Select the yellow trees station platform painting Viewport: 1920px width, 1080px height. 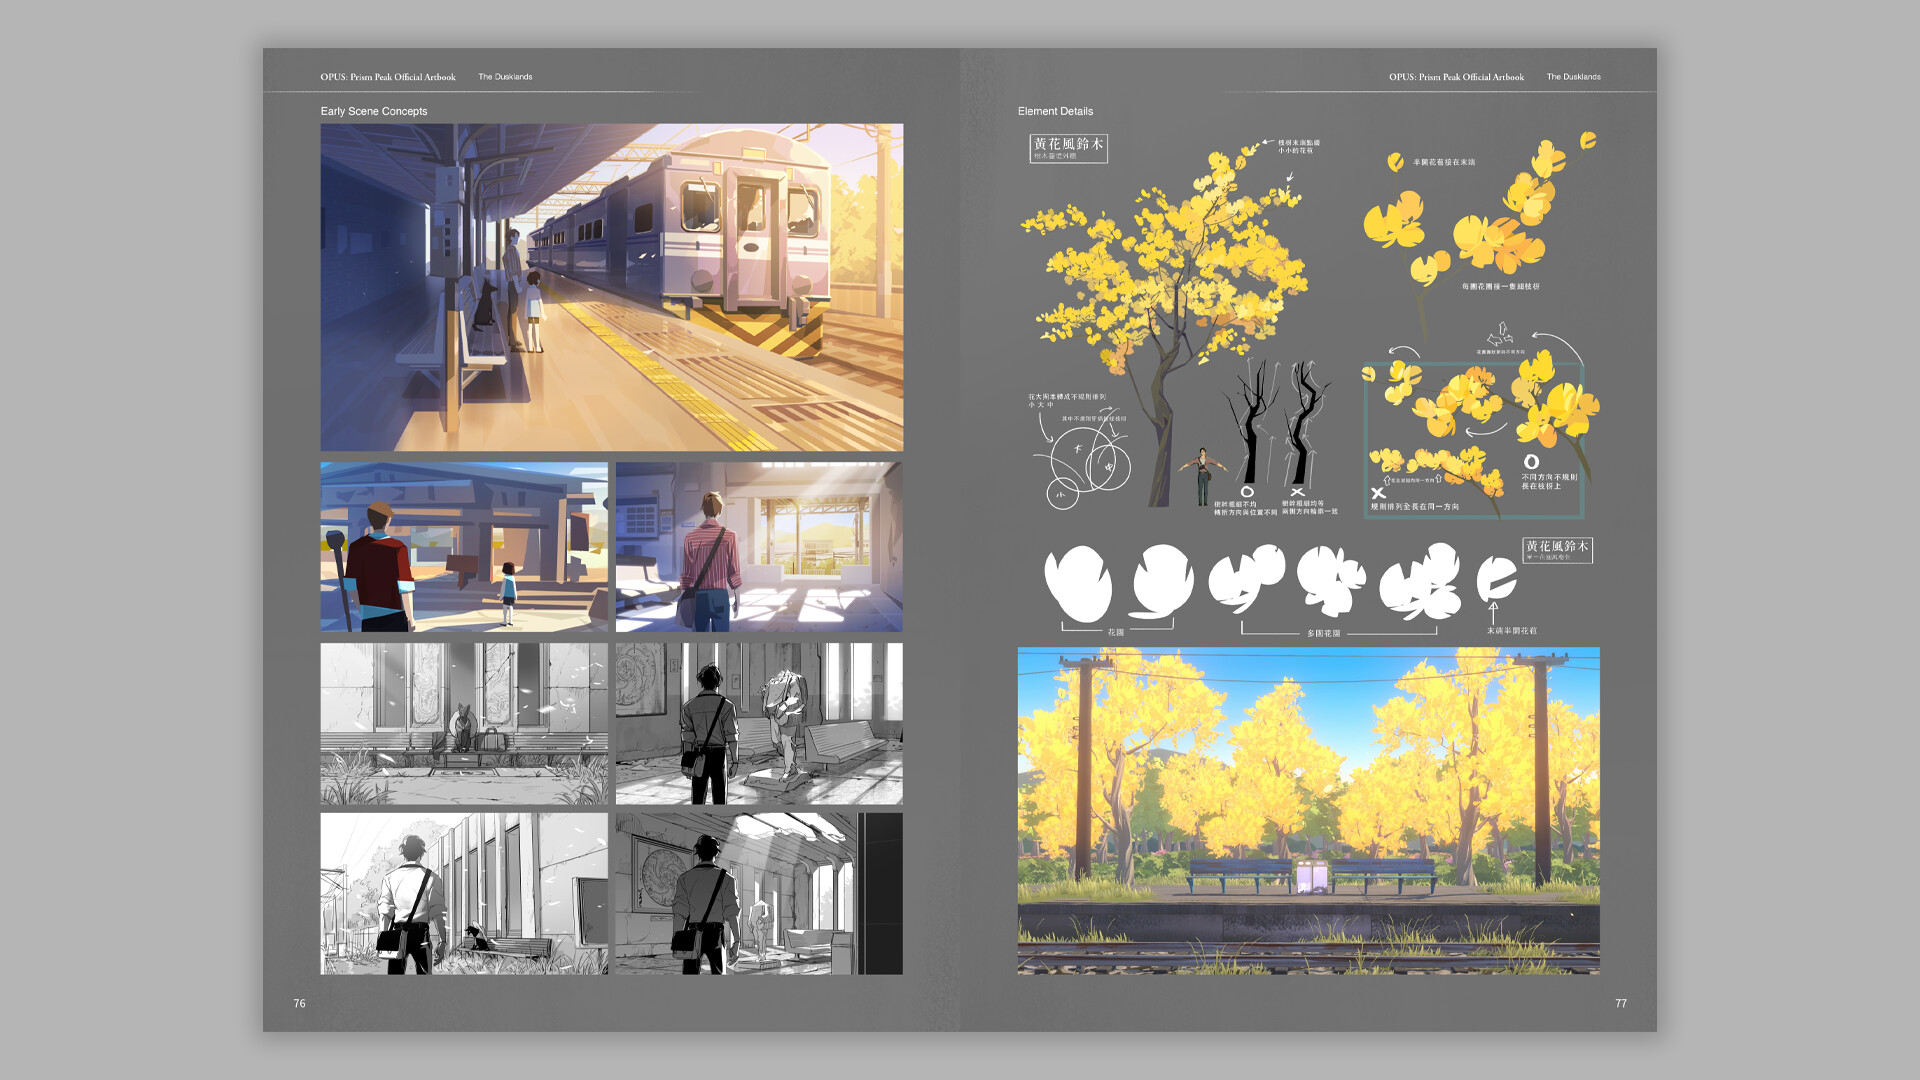click(1308, 810)
